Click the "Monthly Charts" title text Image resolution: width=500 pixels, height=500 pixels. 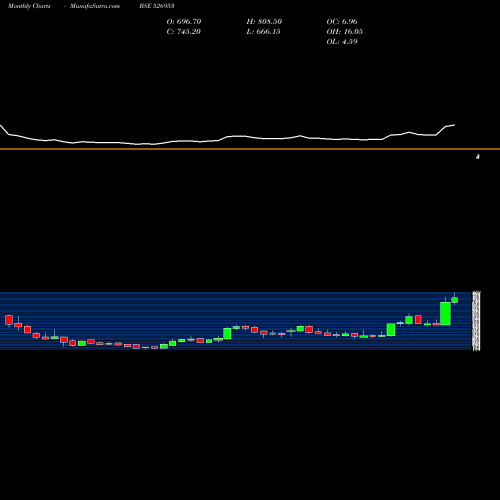tap(29, 6)
